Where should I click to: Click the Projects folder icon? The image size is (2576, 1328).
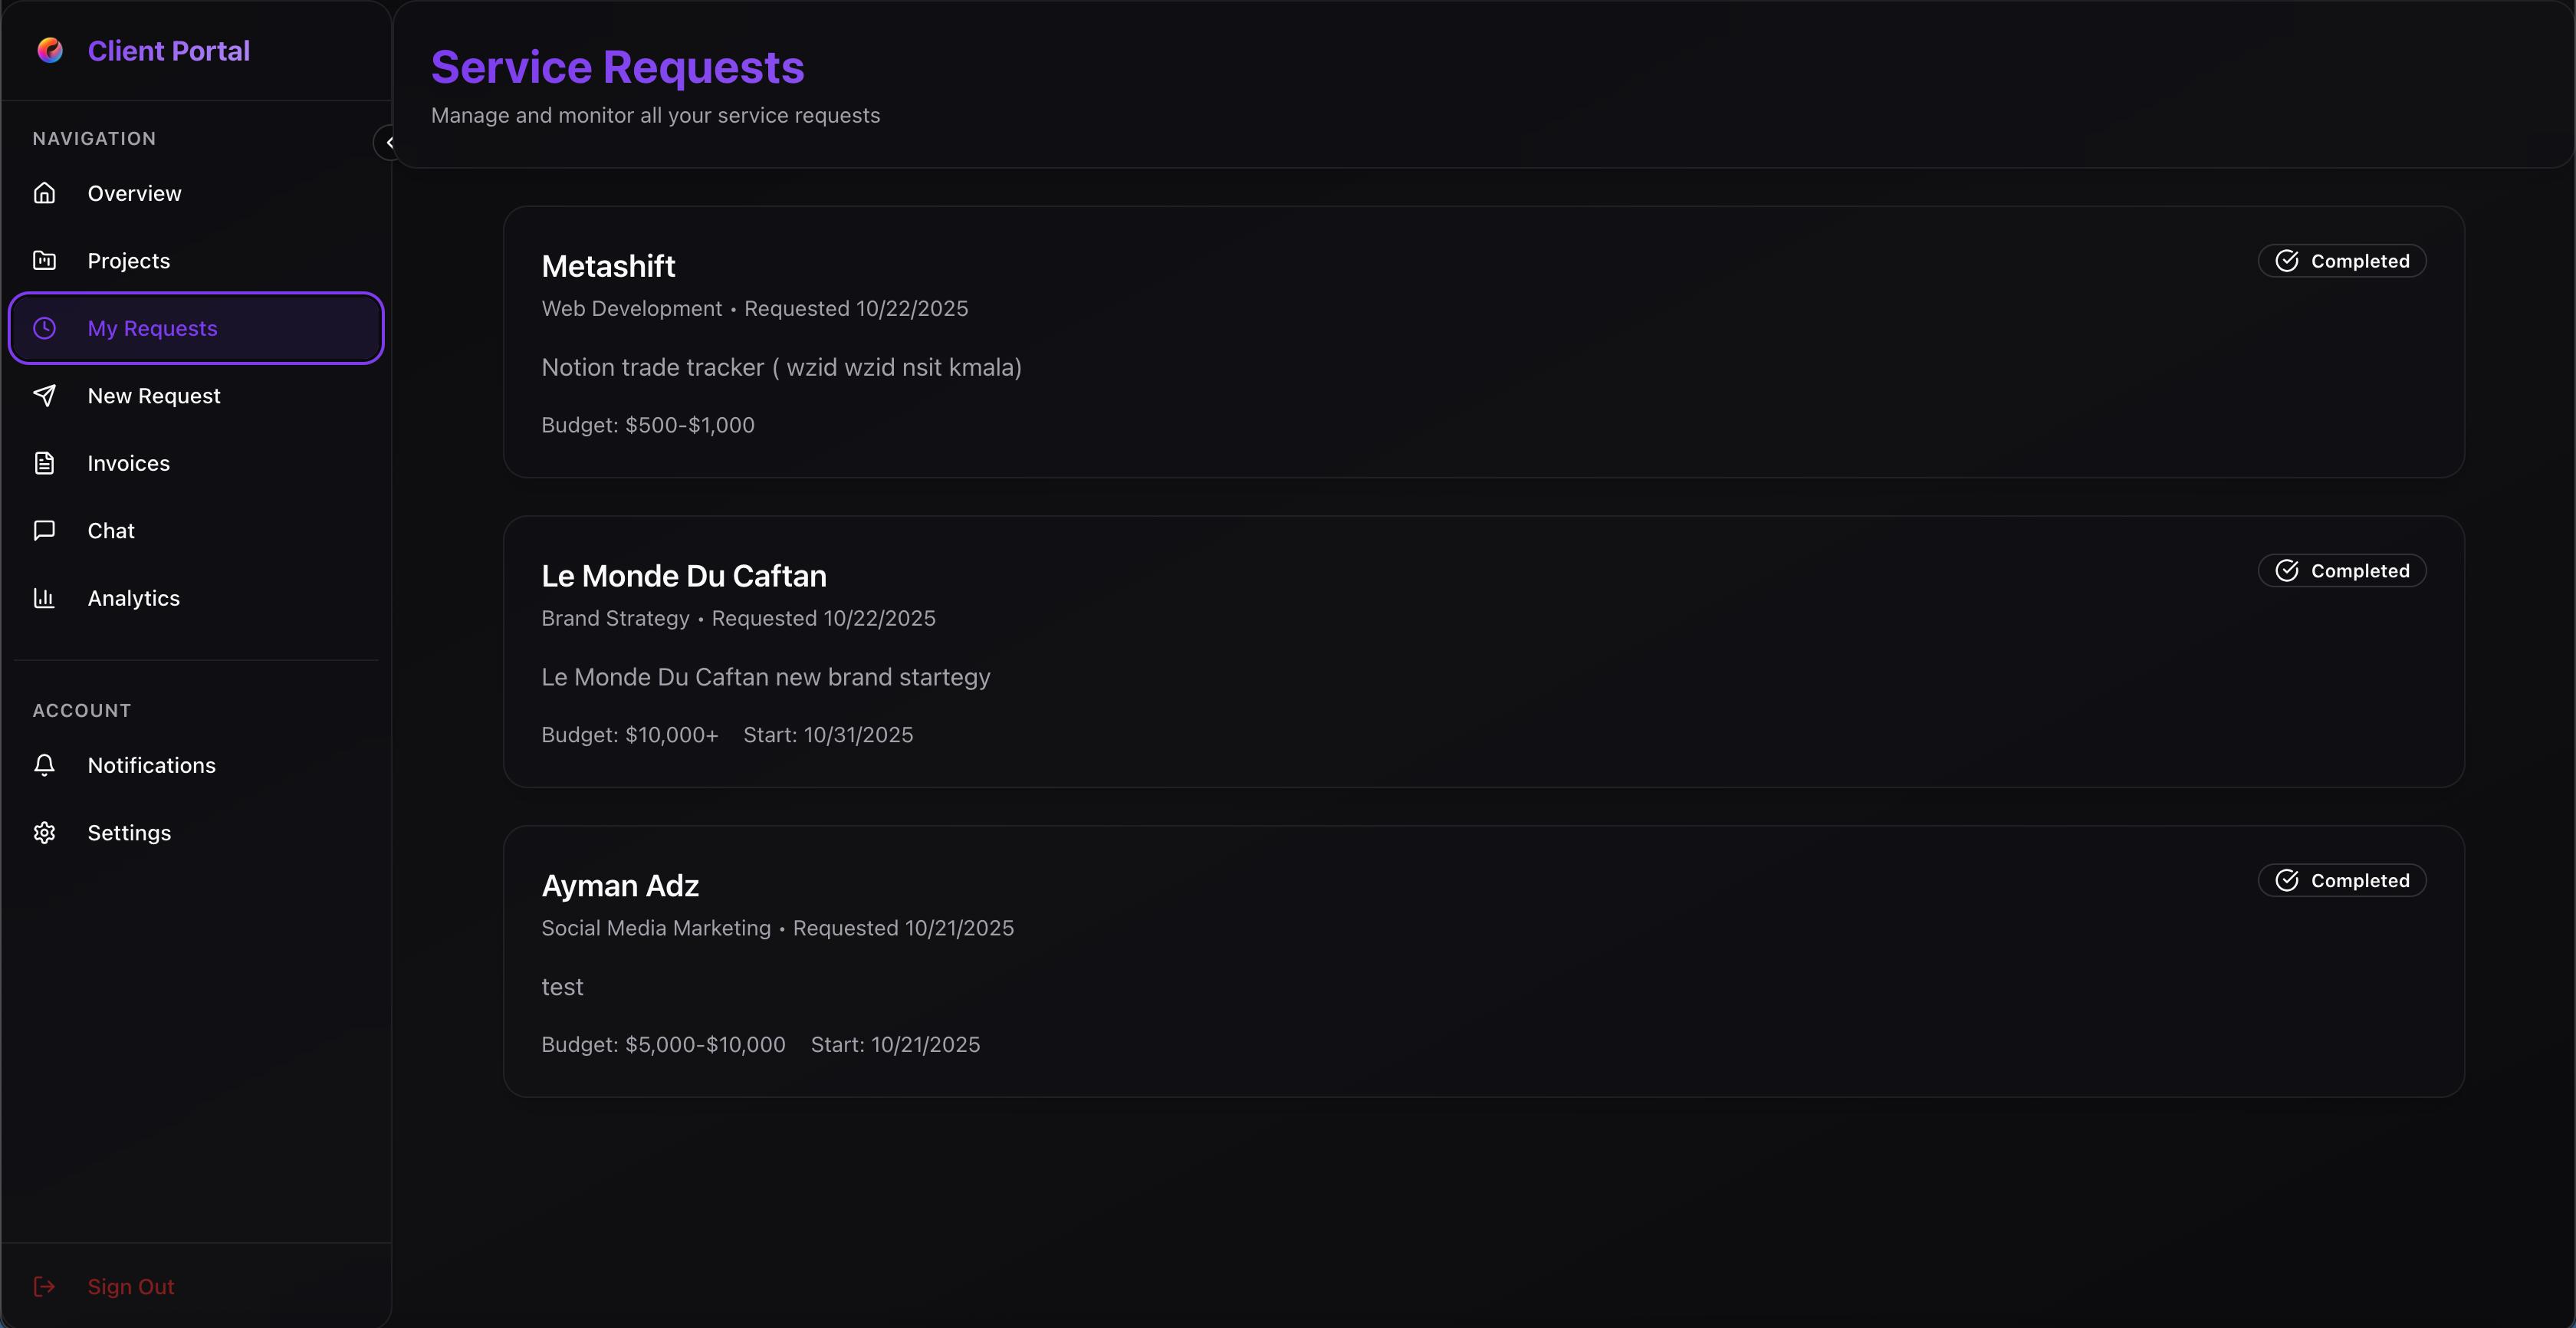pyautogui.click(x=45, y=260)
